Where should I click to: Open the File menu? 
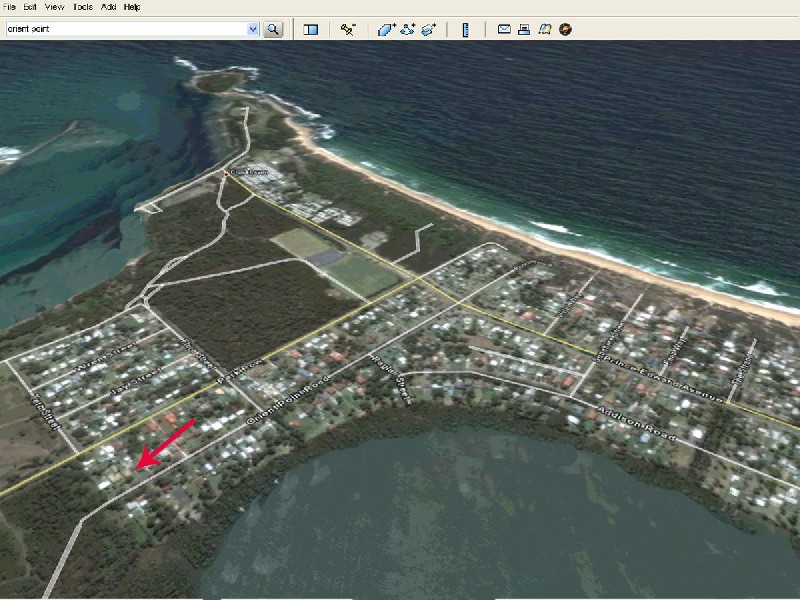click(x=10, y=5)
